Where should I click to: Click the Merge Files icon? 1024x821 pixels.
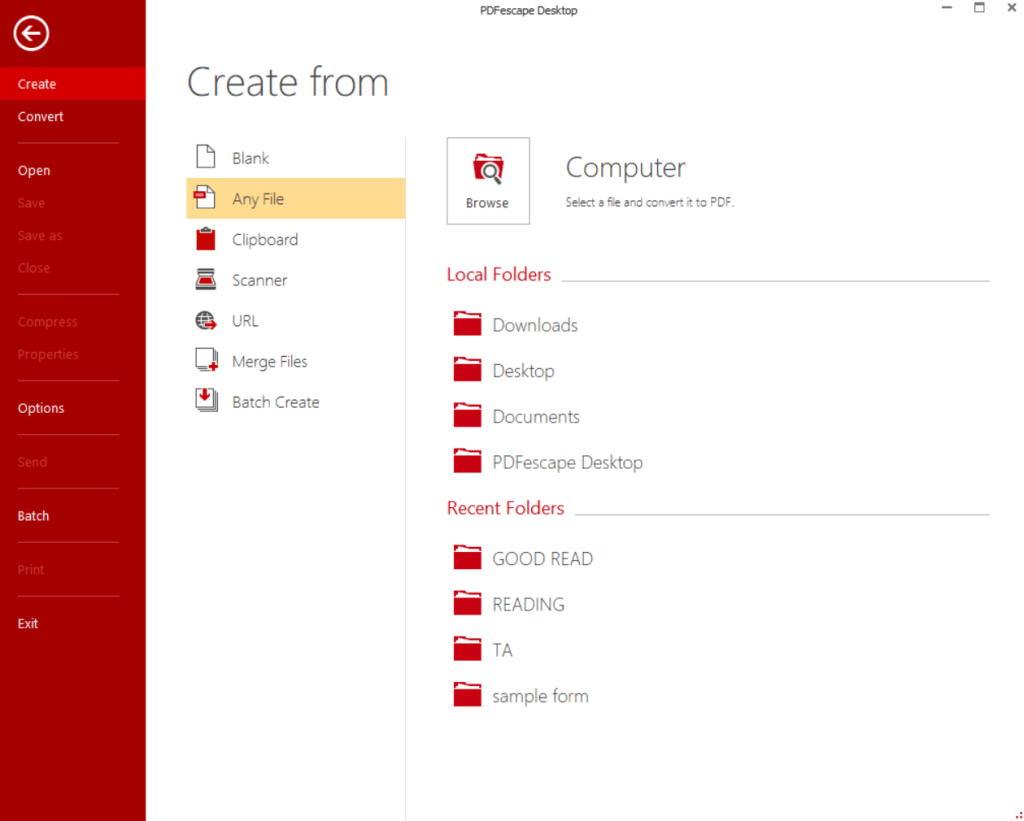click(x=207, y=361)
